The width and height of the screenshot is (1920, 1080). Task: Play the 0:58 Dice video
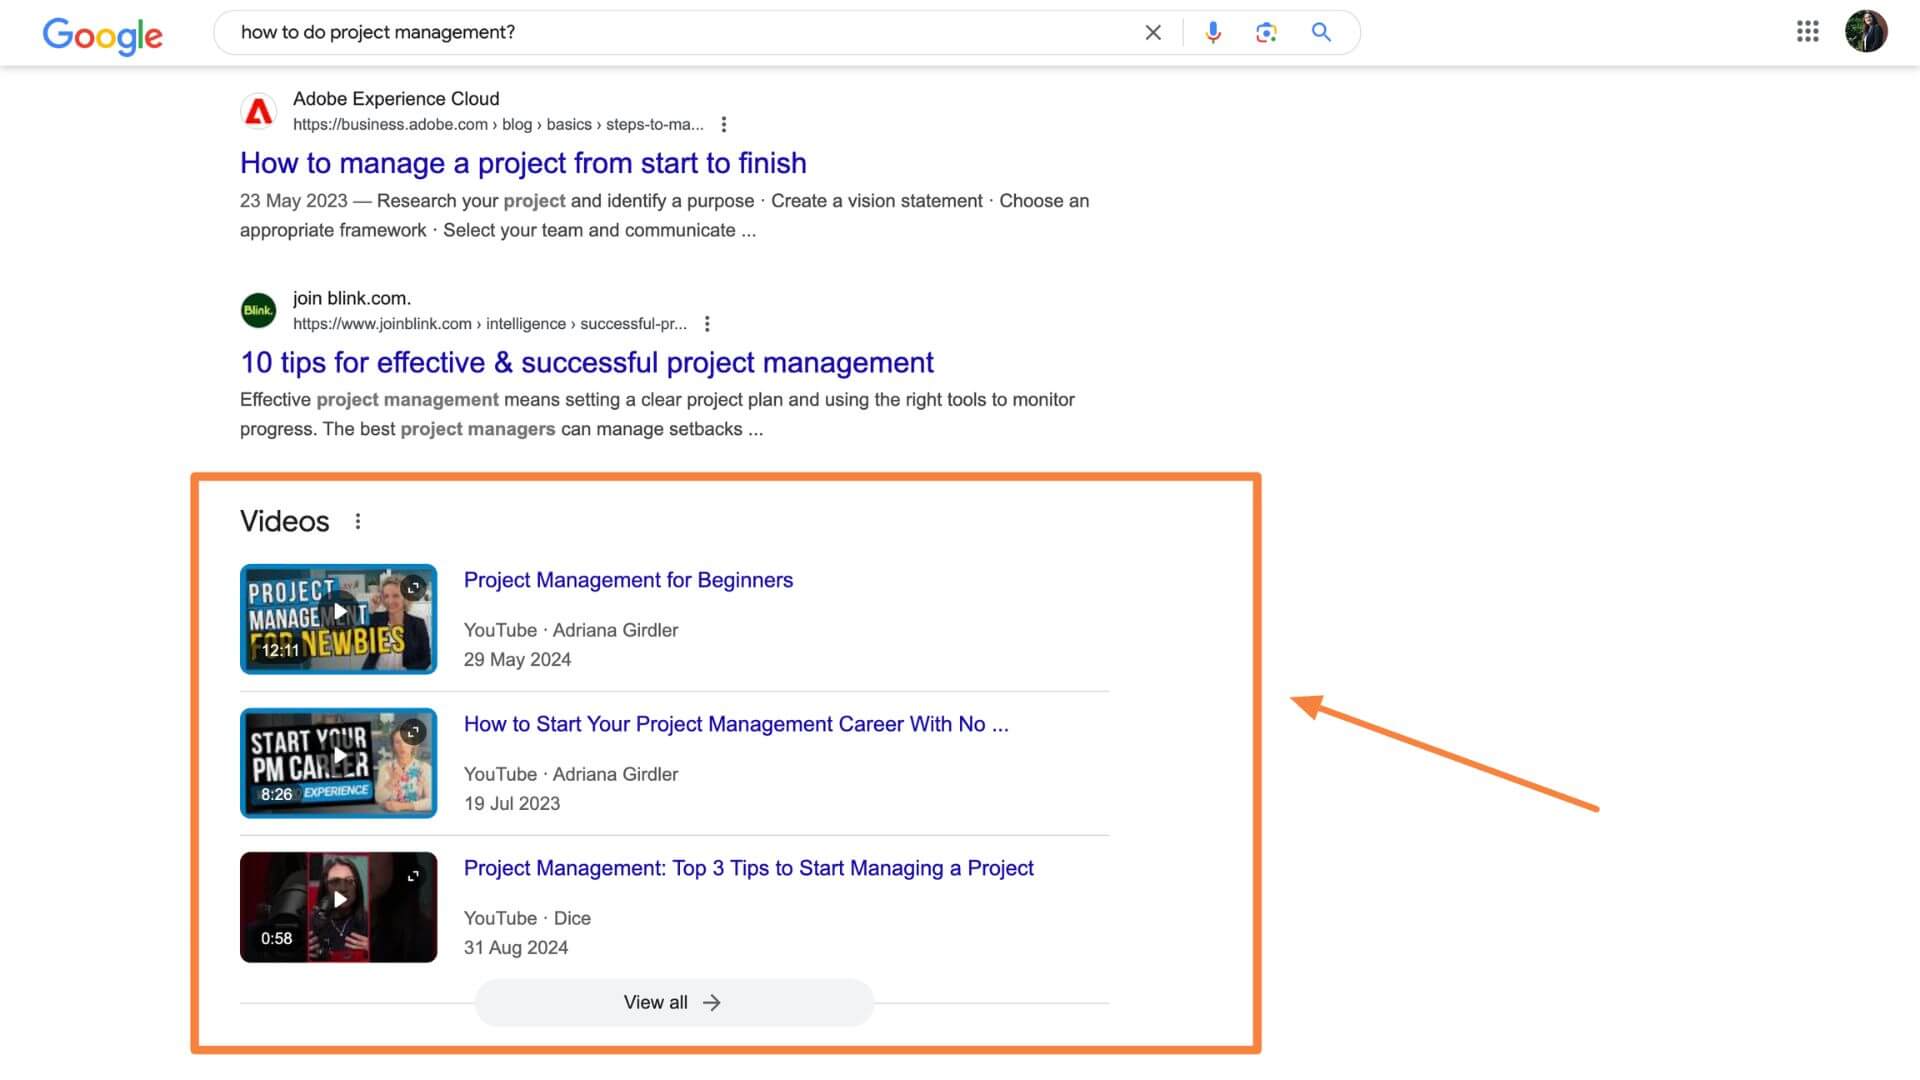(340, 899)
